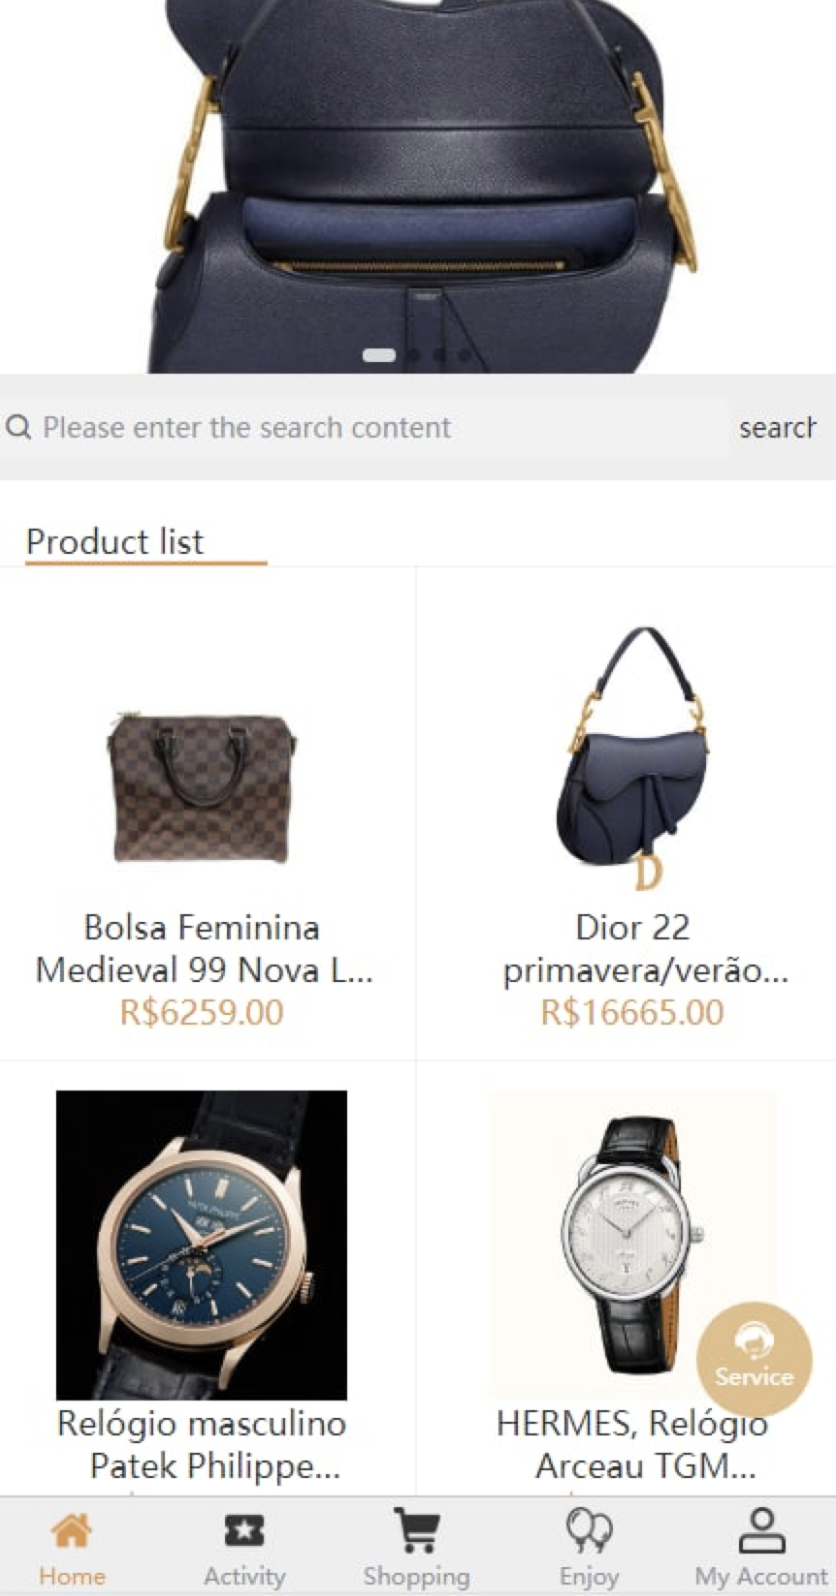This screenshot has height=1596, width=836.
Task: Select the first carousel indicator dot
Action: coord(379,355)
